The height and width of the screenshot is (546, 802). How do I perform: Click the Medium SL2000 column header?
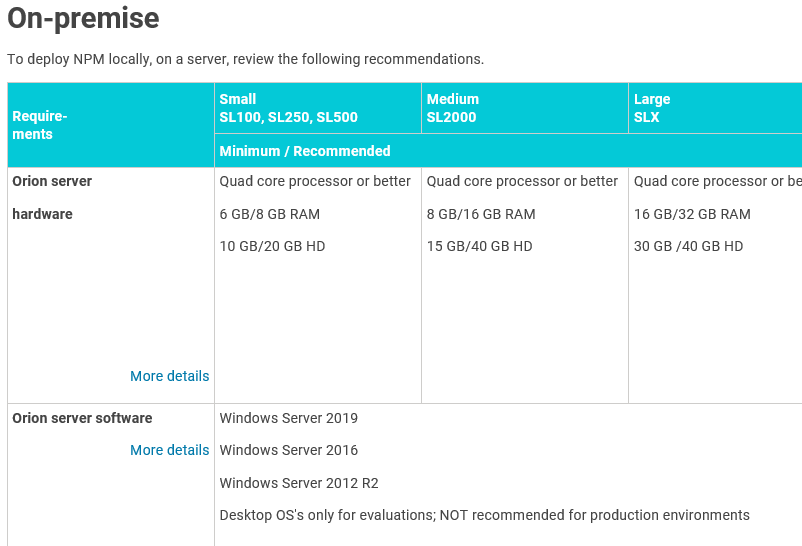click(x=452, y=108)
